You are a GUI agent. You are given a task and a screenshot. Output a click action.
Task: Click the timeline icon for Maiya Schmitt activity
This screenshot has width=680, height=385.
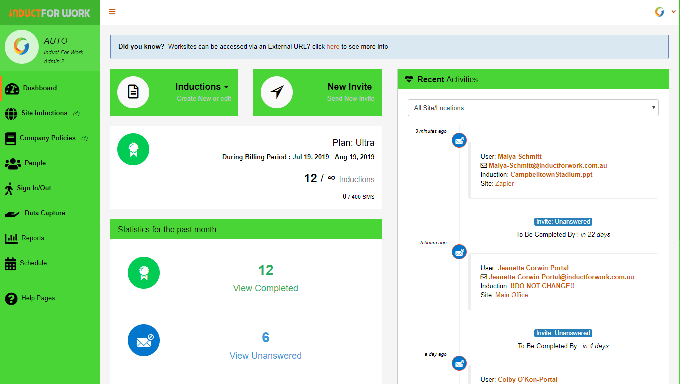(x=459, y=140)
